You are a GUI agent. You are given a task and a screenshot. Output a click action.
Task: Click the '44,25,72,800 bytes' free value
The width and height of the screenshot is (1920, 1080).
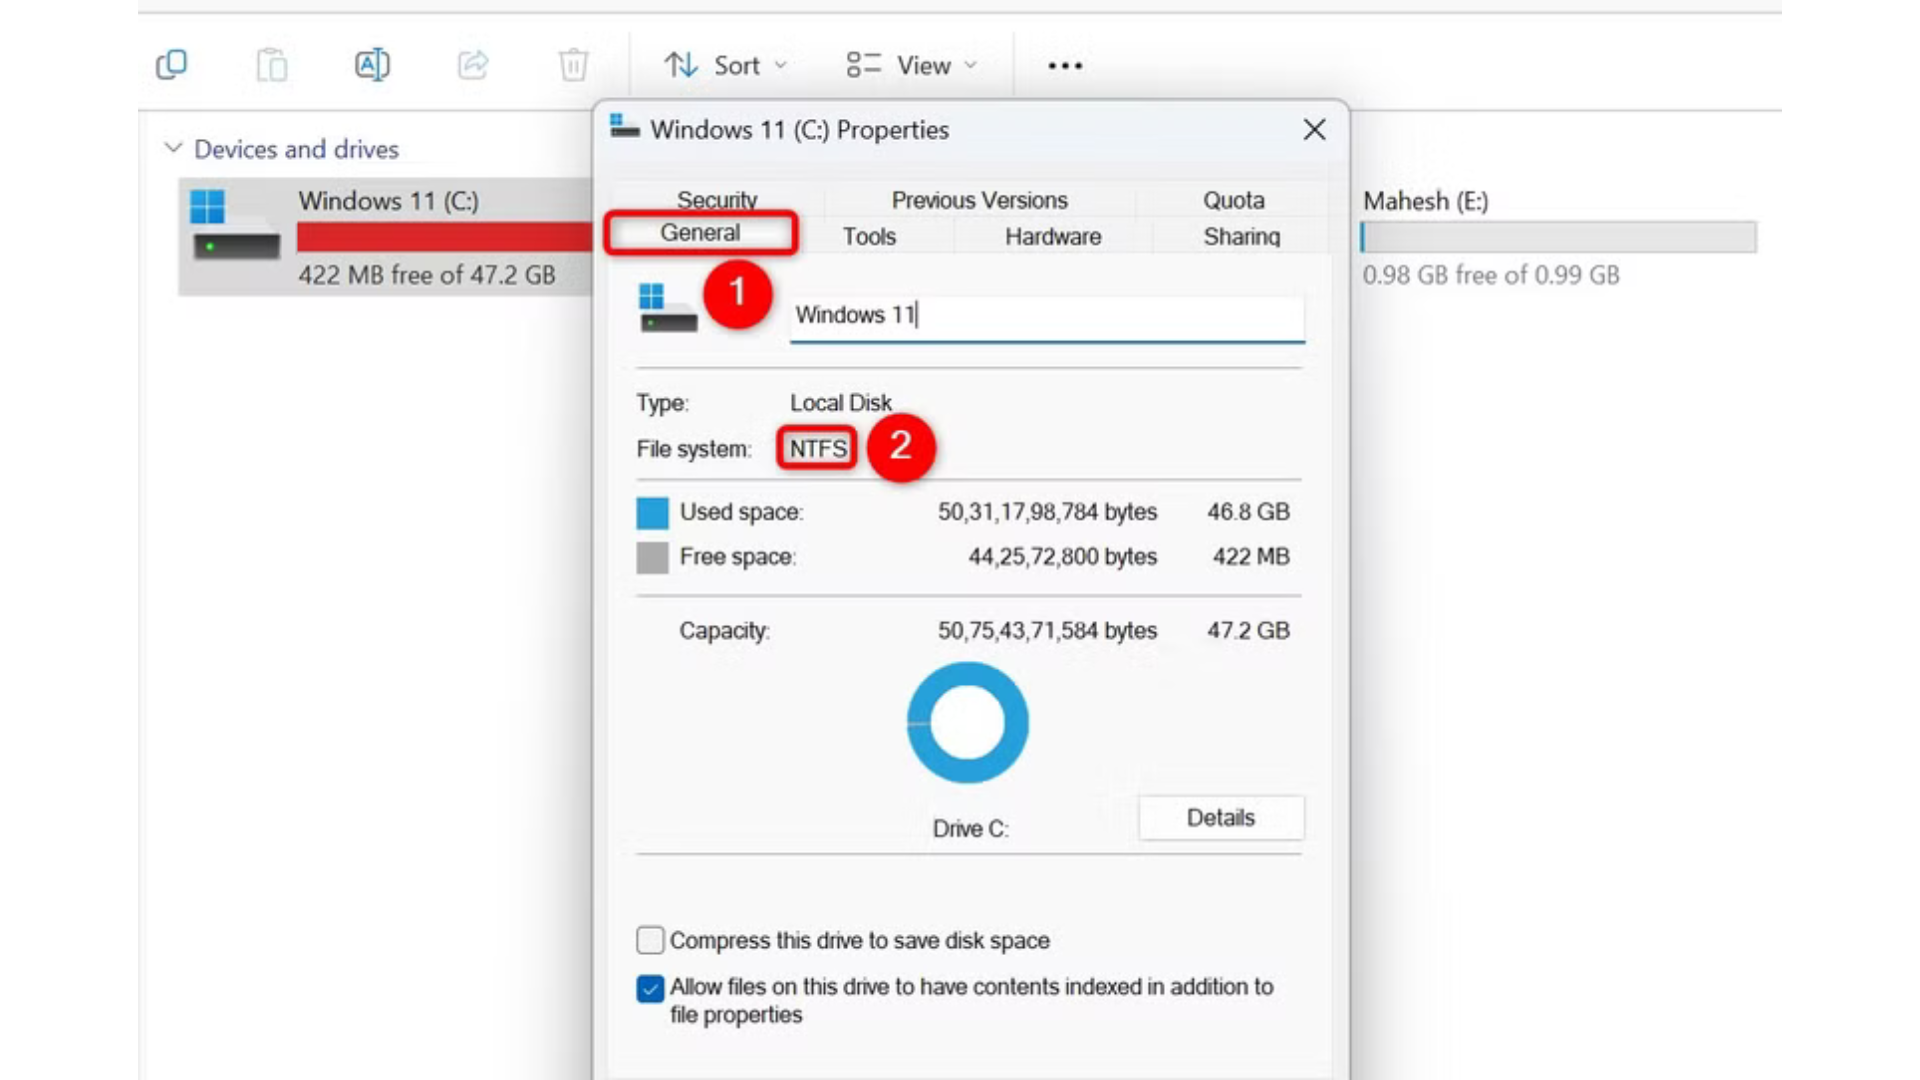[1062, 557]
